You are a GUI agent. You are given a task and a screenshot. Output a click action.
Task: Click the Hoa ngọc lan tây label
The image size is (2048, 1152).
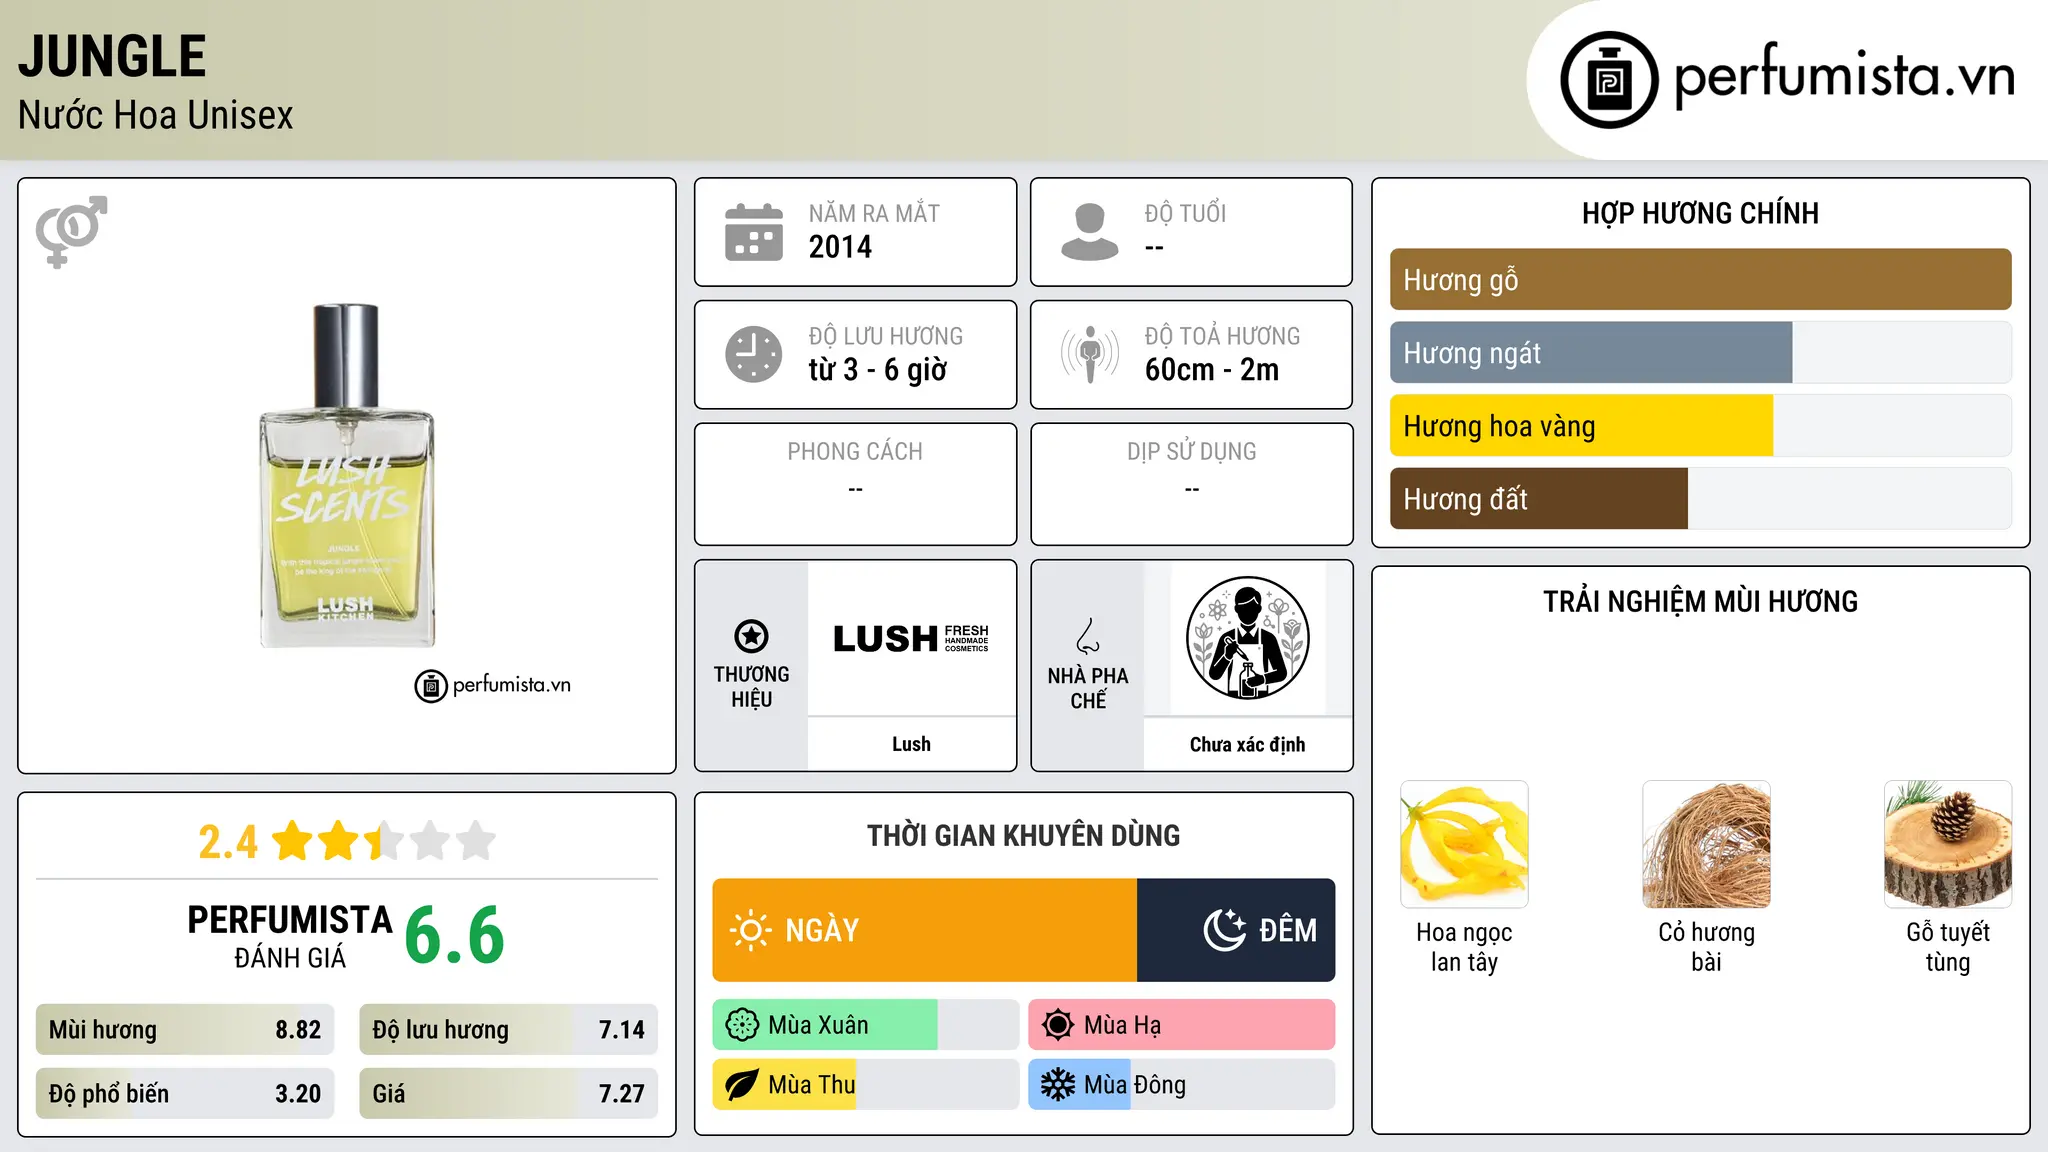[1464, 947]
